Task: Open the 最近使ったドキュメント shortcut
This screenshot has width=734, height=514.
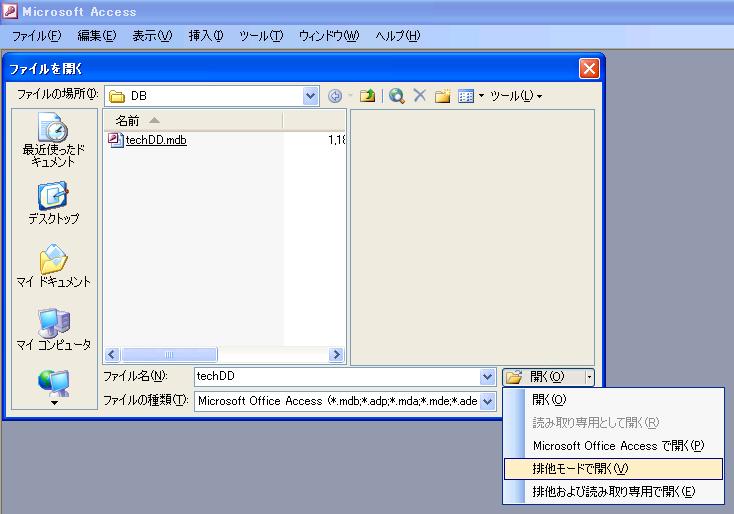Action: pos(53,140)
